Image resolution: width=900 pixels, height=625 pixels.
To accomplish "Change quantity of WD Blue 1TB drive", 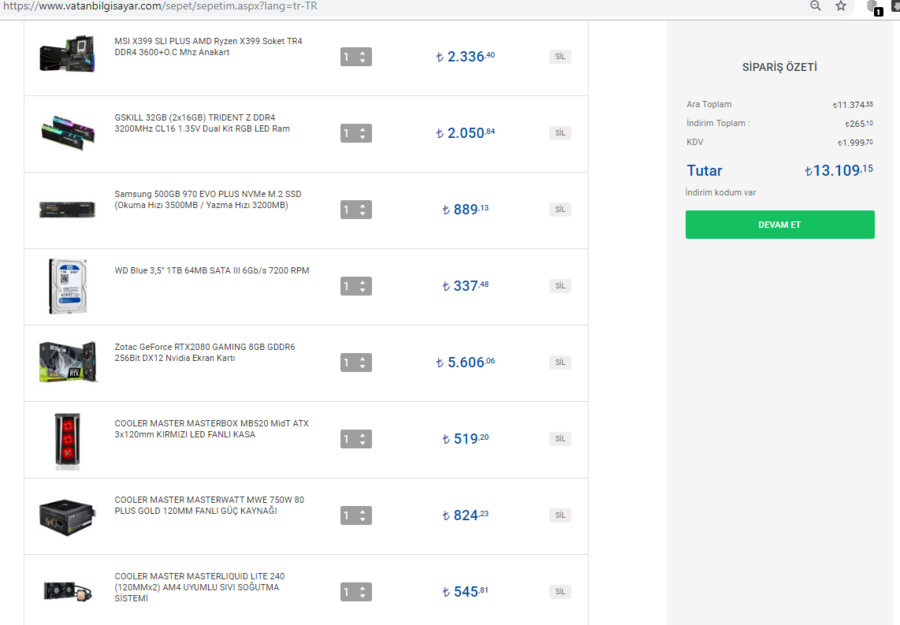I will pos(356,286).
